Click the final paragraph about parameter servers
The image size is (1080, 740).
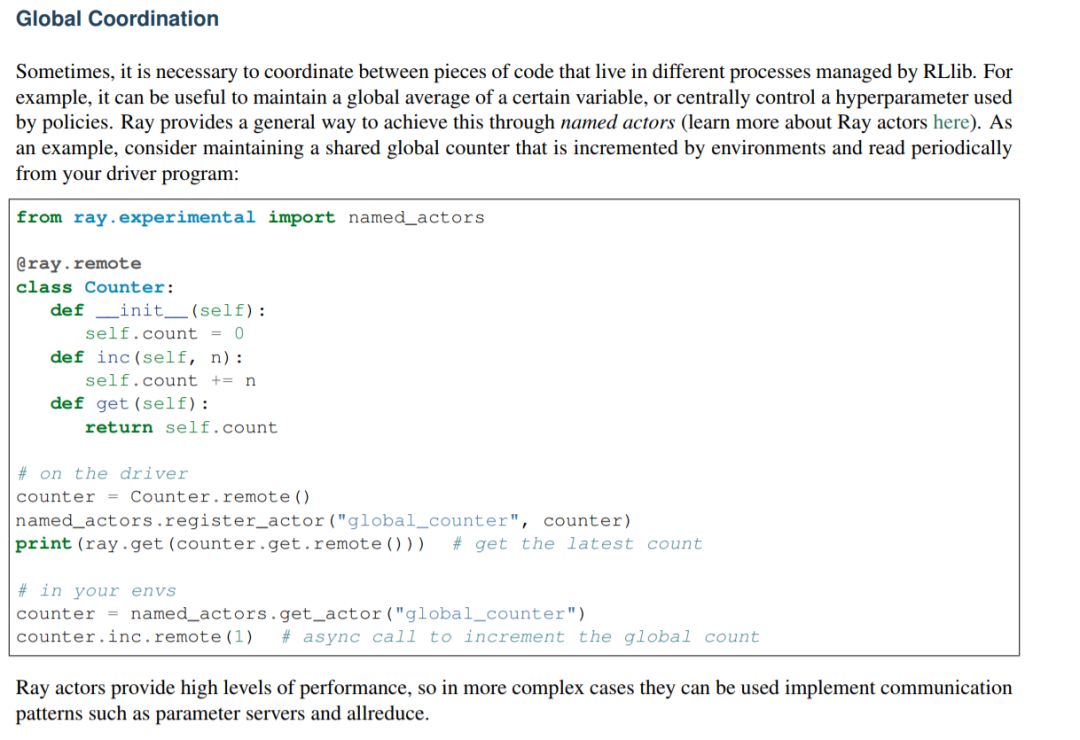tap(514, 700)
